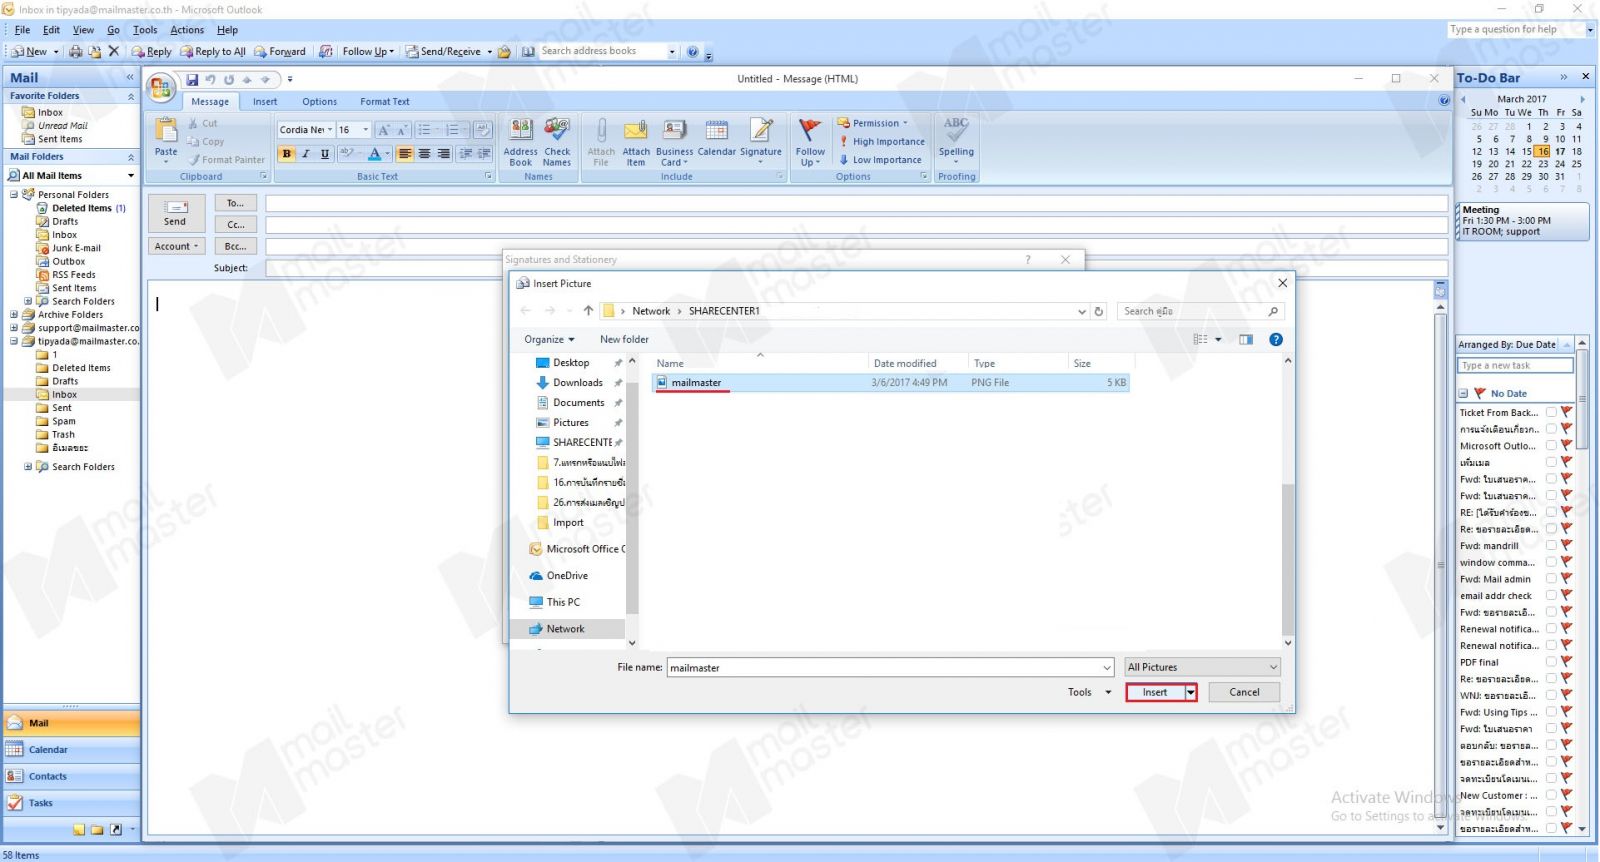Open the font color A swatch

(374, 154)
